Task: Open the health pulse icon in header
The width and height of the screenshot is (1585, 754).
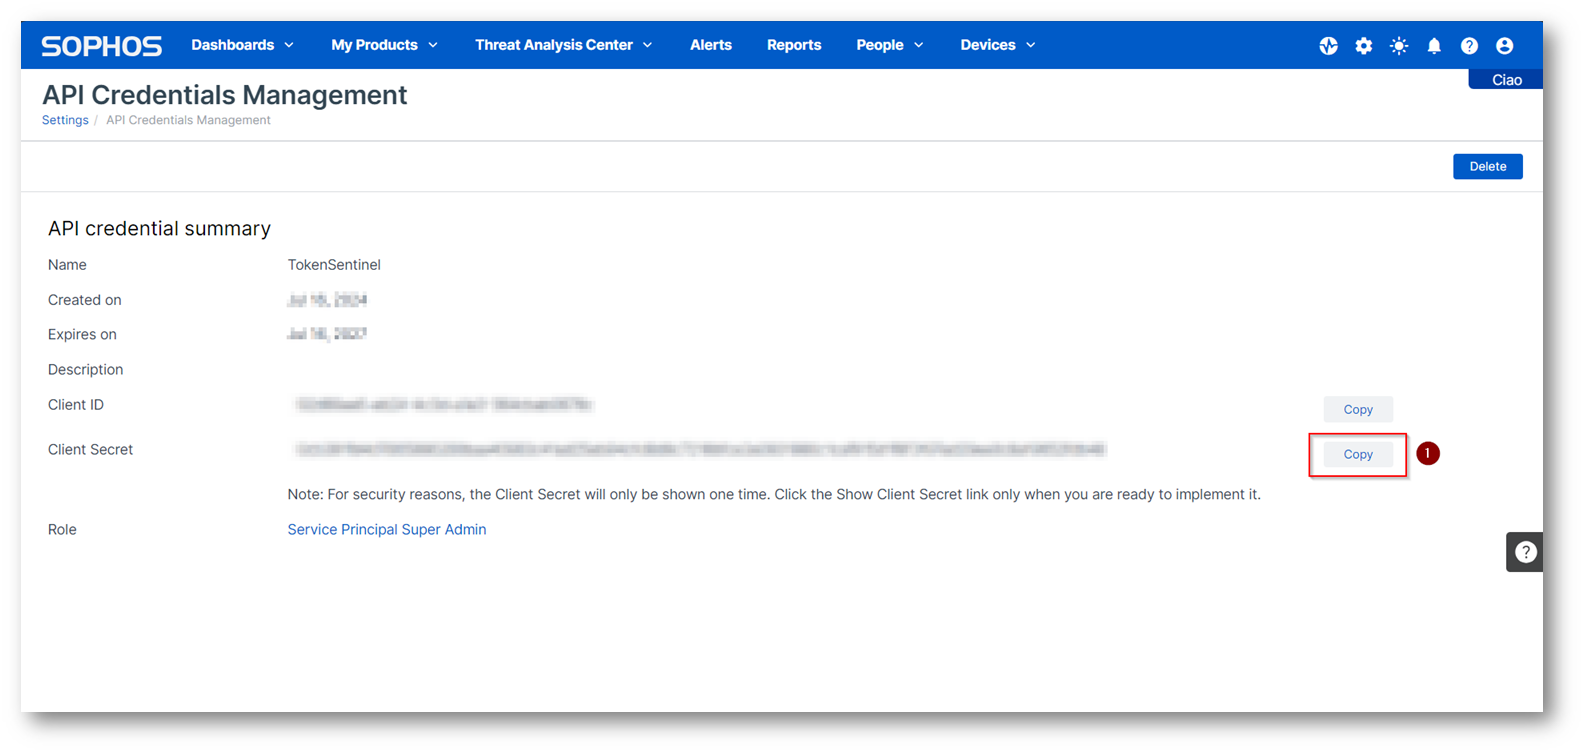Action: pos(1328,46)
